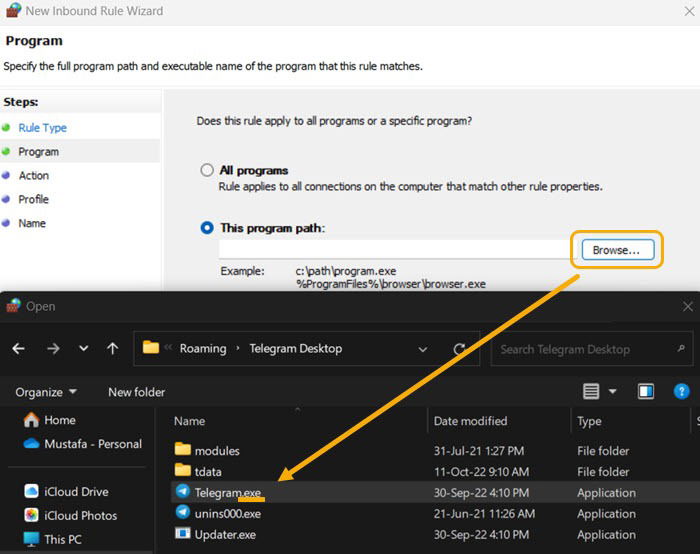Image resolution: width=700 pixels, height=554 pixels.
Task: Toggle the preview pane icon
Action: tap(646, 392)
